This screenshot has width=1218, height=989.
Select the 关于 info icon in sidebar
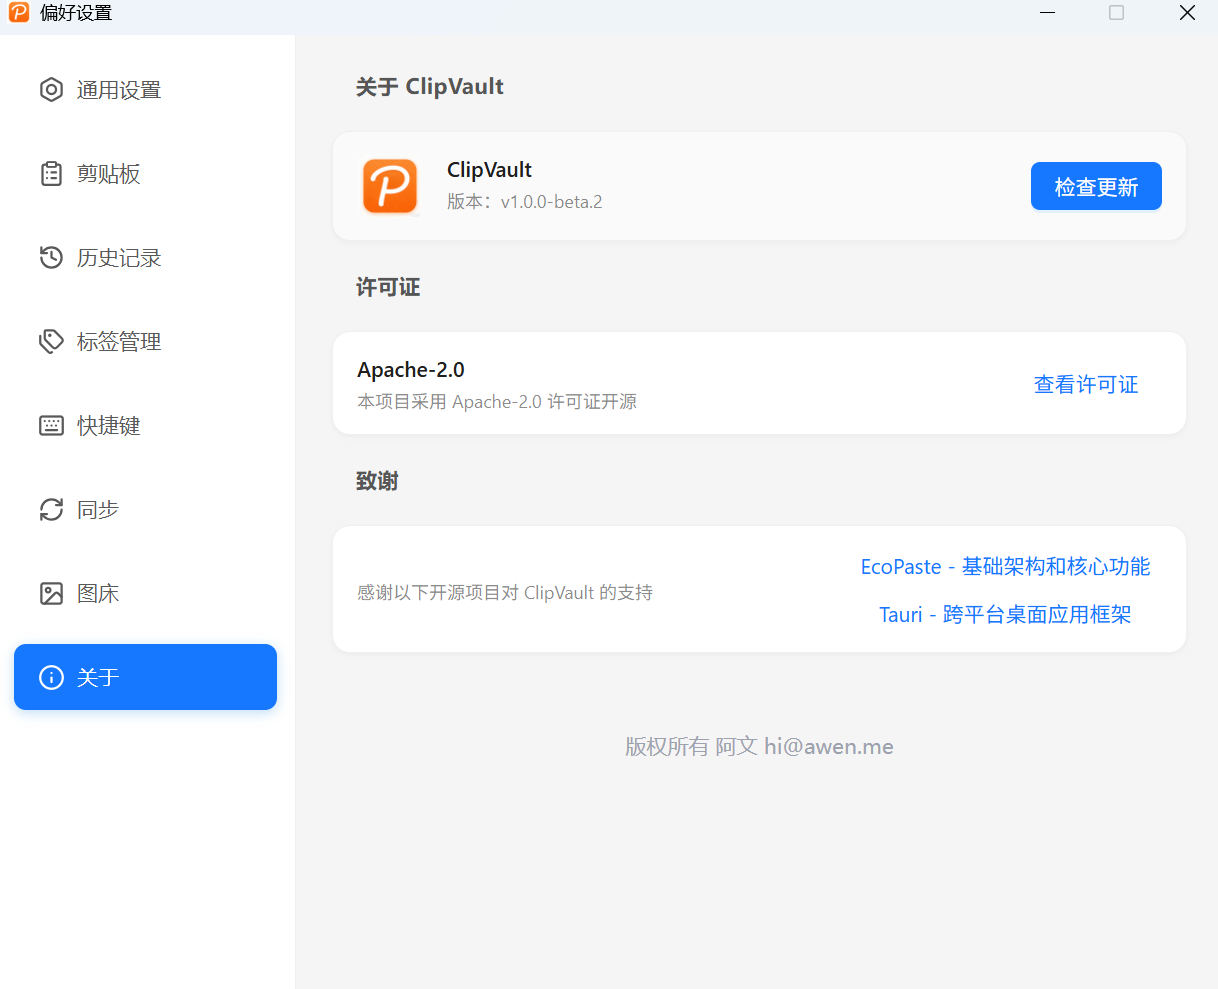pyautogui.click(x=51, y=677)
